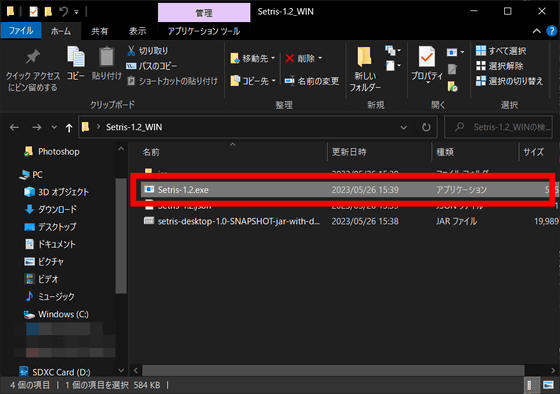Click the History icon in 開く group

click(452, 86)
